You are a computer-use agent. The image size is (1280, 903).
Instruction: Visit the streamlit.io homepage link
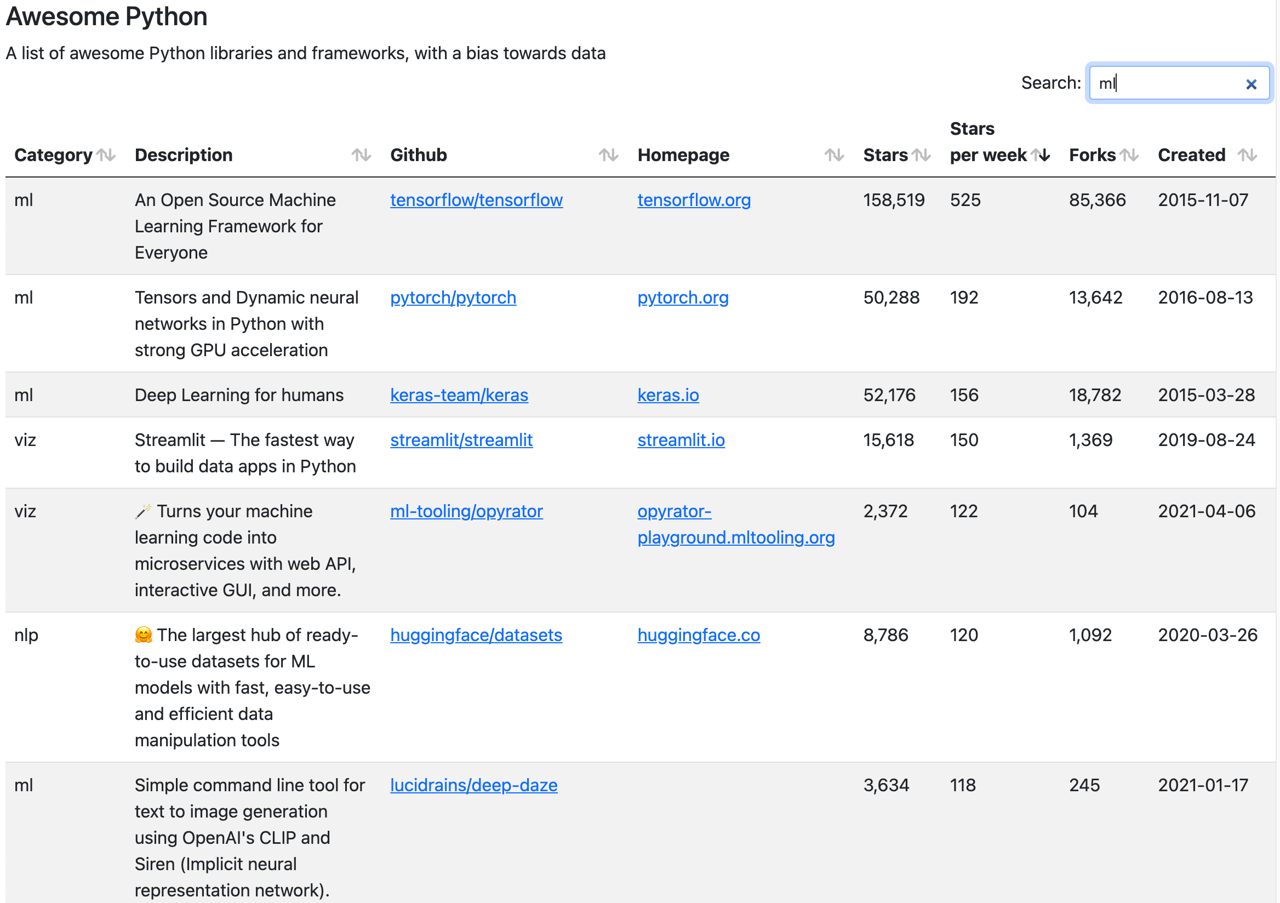click(x=681, y=440)
